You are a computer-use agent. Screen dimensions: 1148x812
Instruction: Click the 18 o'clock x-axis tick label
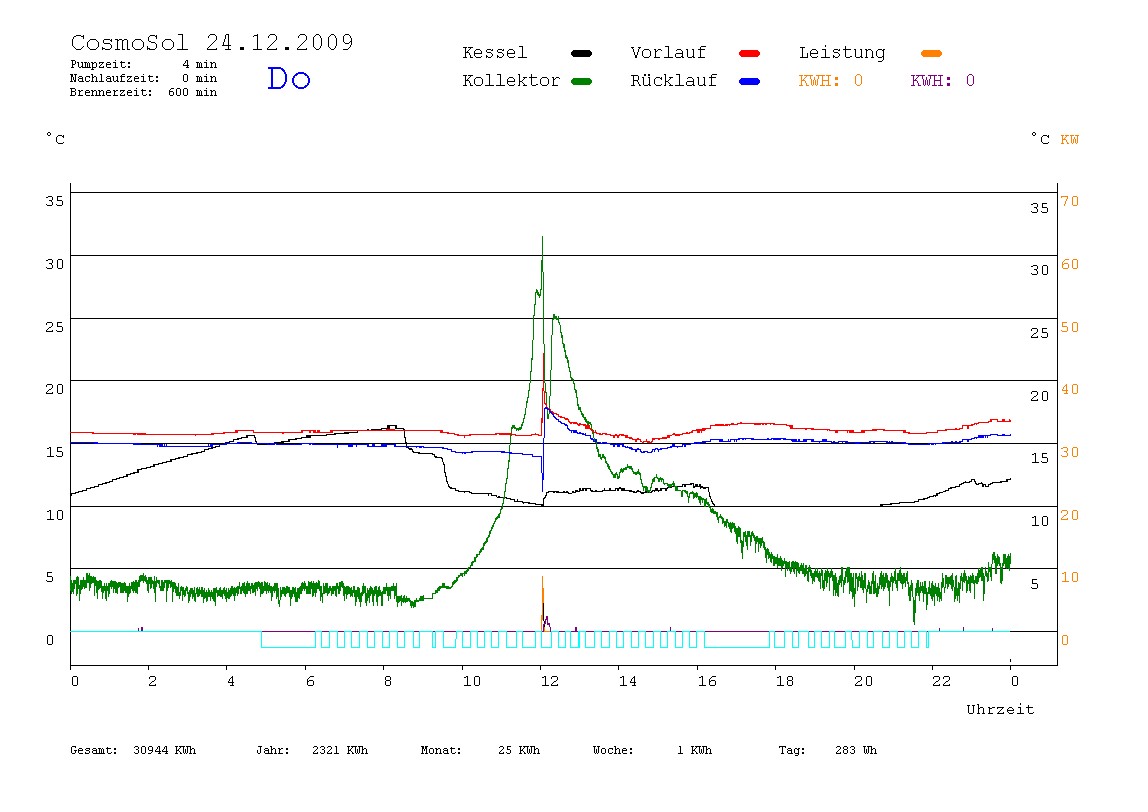[x=784, y=682]
